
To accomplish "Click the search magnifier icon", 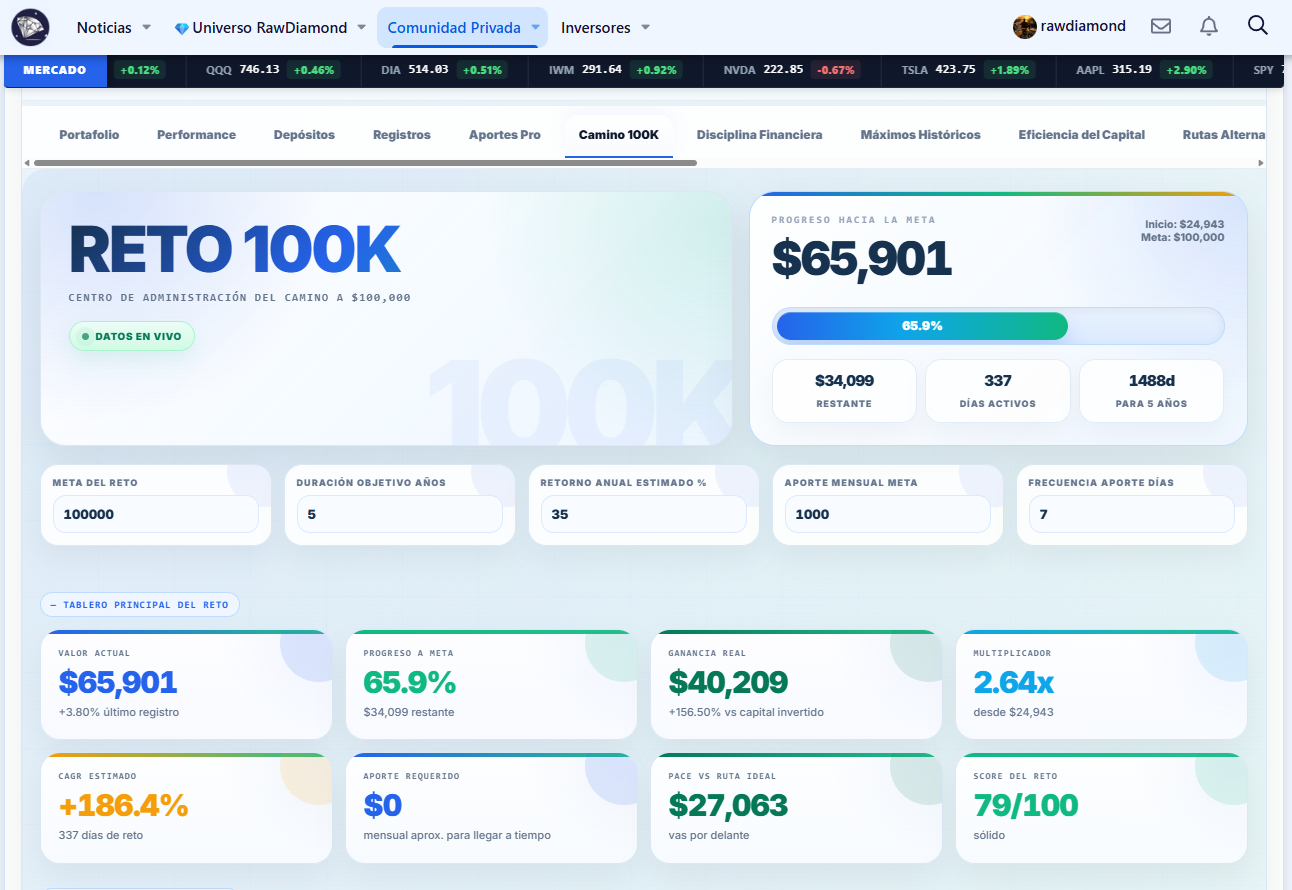I will coord(1258,25).
